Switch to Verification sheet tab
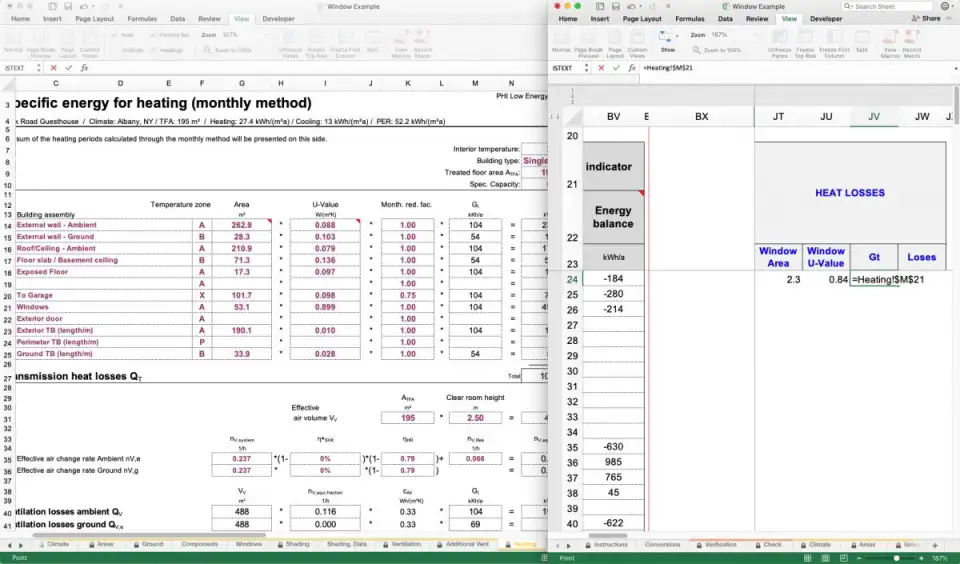The height and width of the screenshot is (564, 960). pos(720,545)
